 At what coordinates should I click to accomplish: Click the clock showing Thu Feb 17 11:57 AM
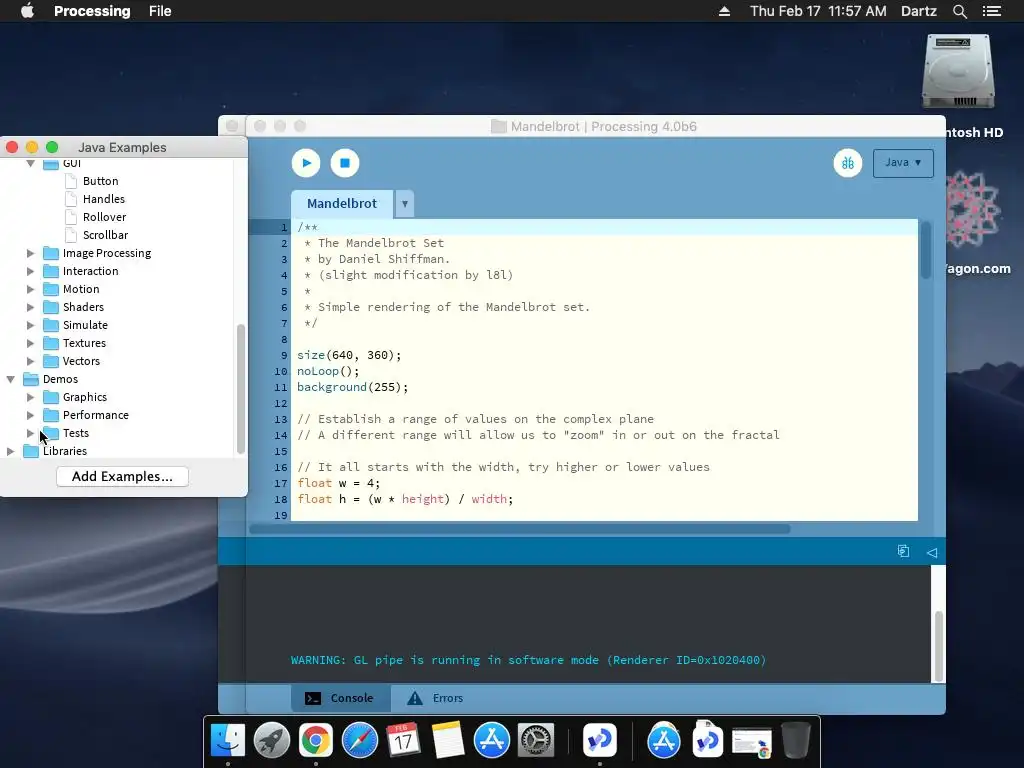click(818, 11)
